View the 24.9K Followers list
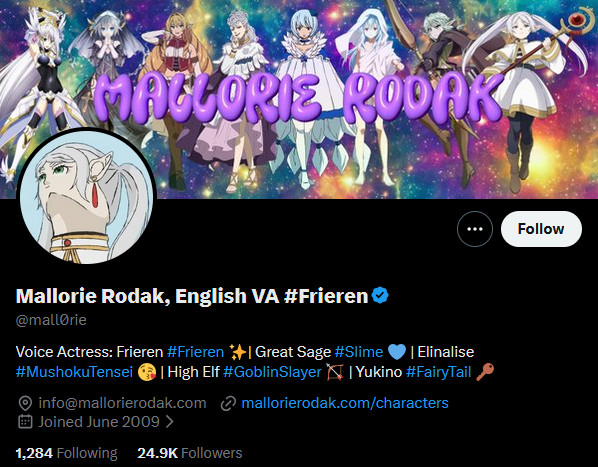 click(190, 453)
